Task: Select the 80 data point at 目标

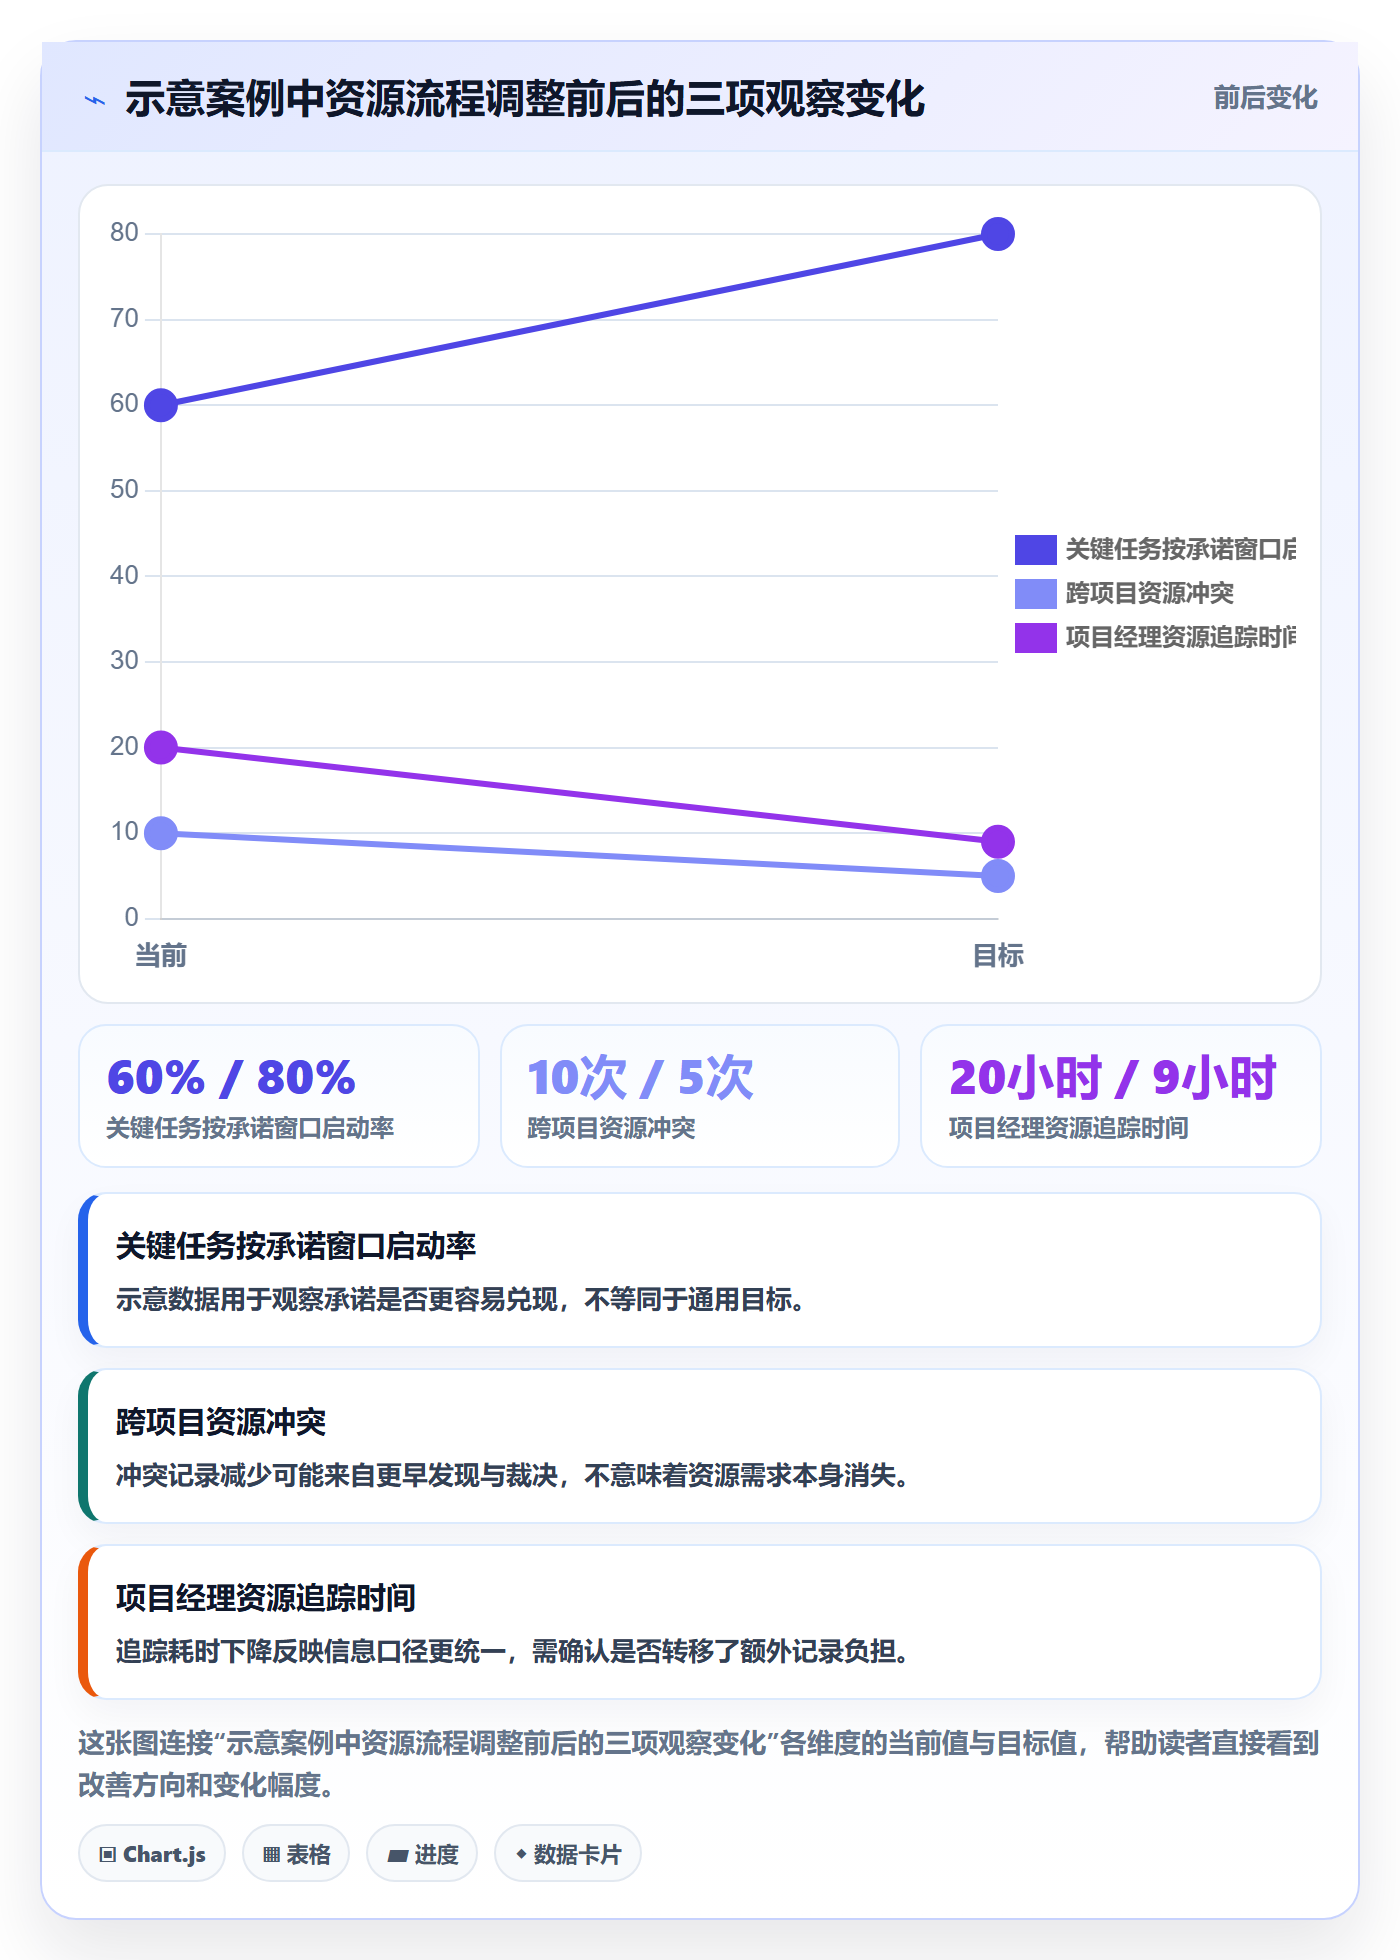Action: [x=998, y=234]
